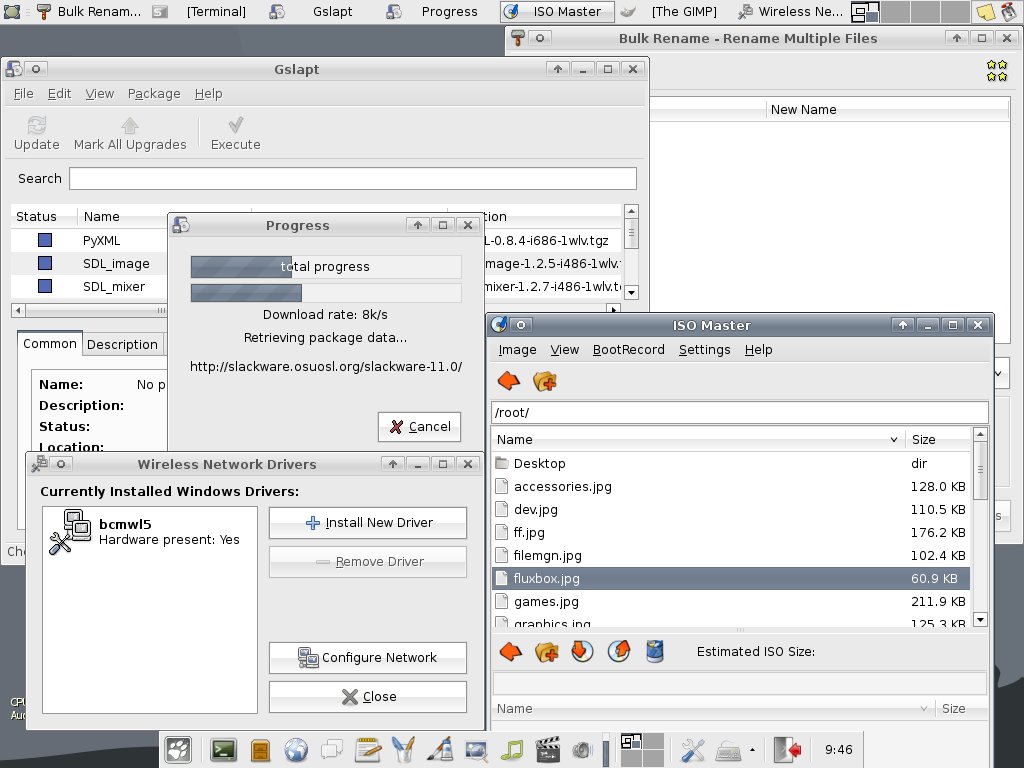Click Mark All Upgrades in Gslapt

click(x=130, y=134)
